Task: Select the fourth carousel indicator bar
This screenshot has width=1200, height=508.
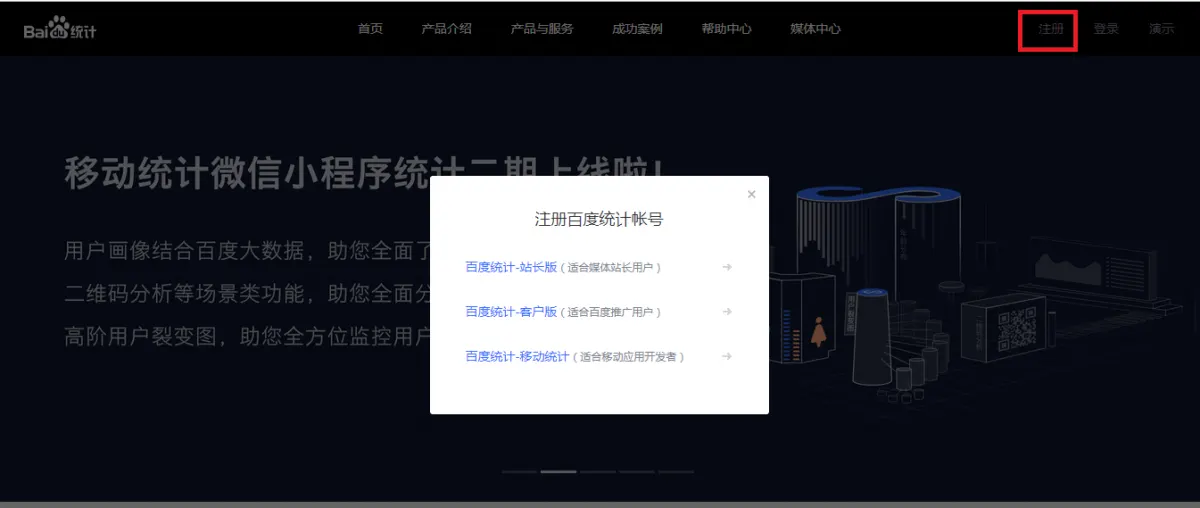Action: (637, 471)
